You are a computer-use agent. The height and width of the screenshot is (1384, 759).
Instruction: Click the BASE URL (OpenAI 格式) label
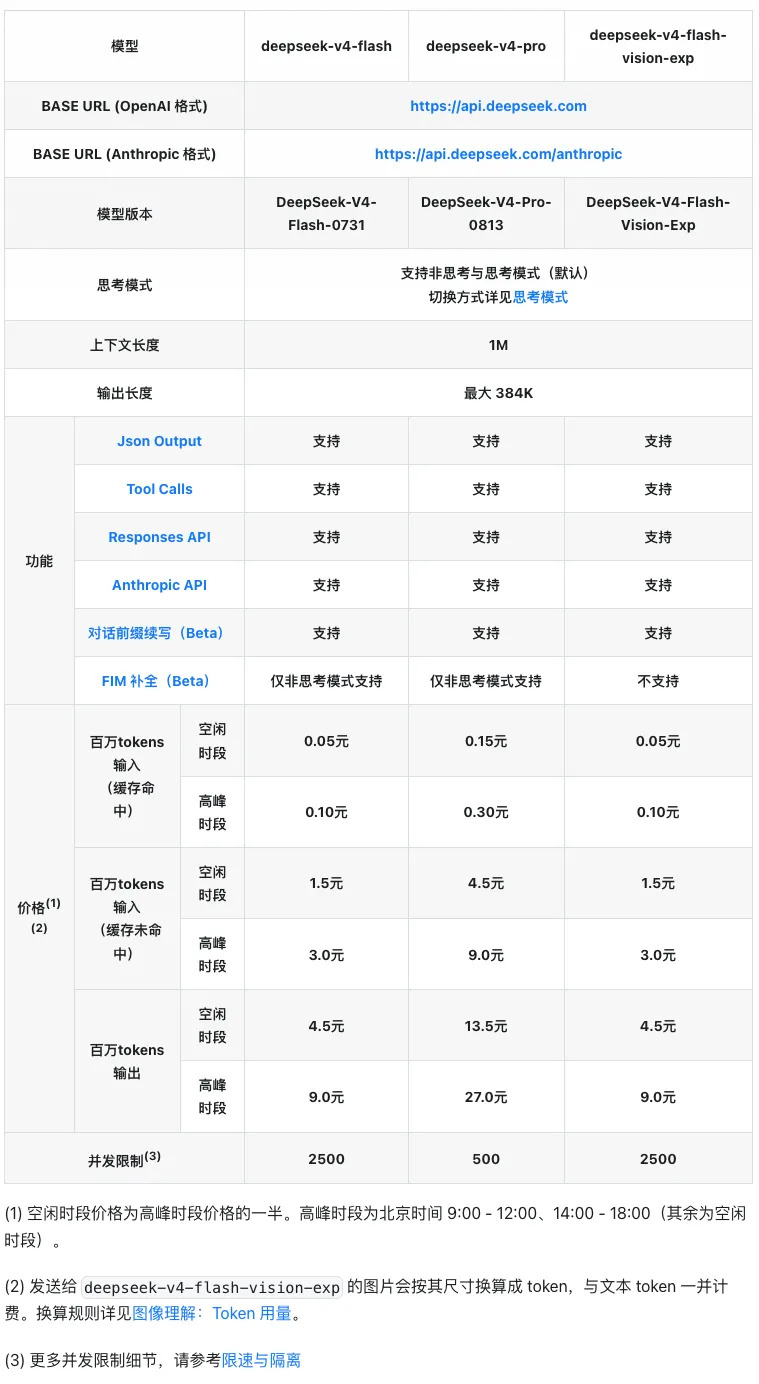125,106
